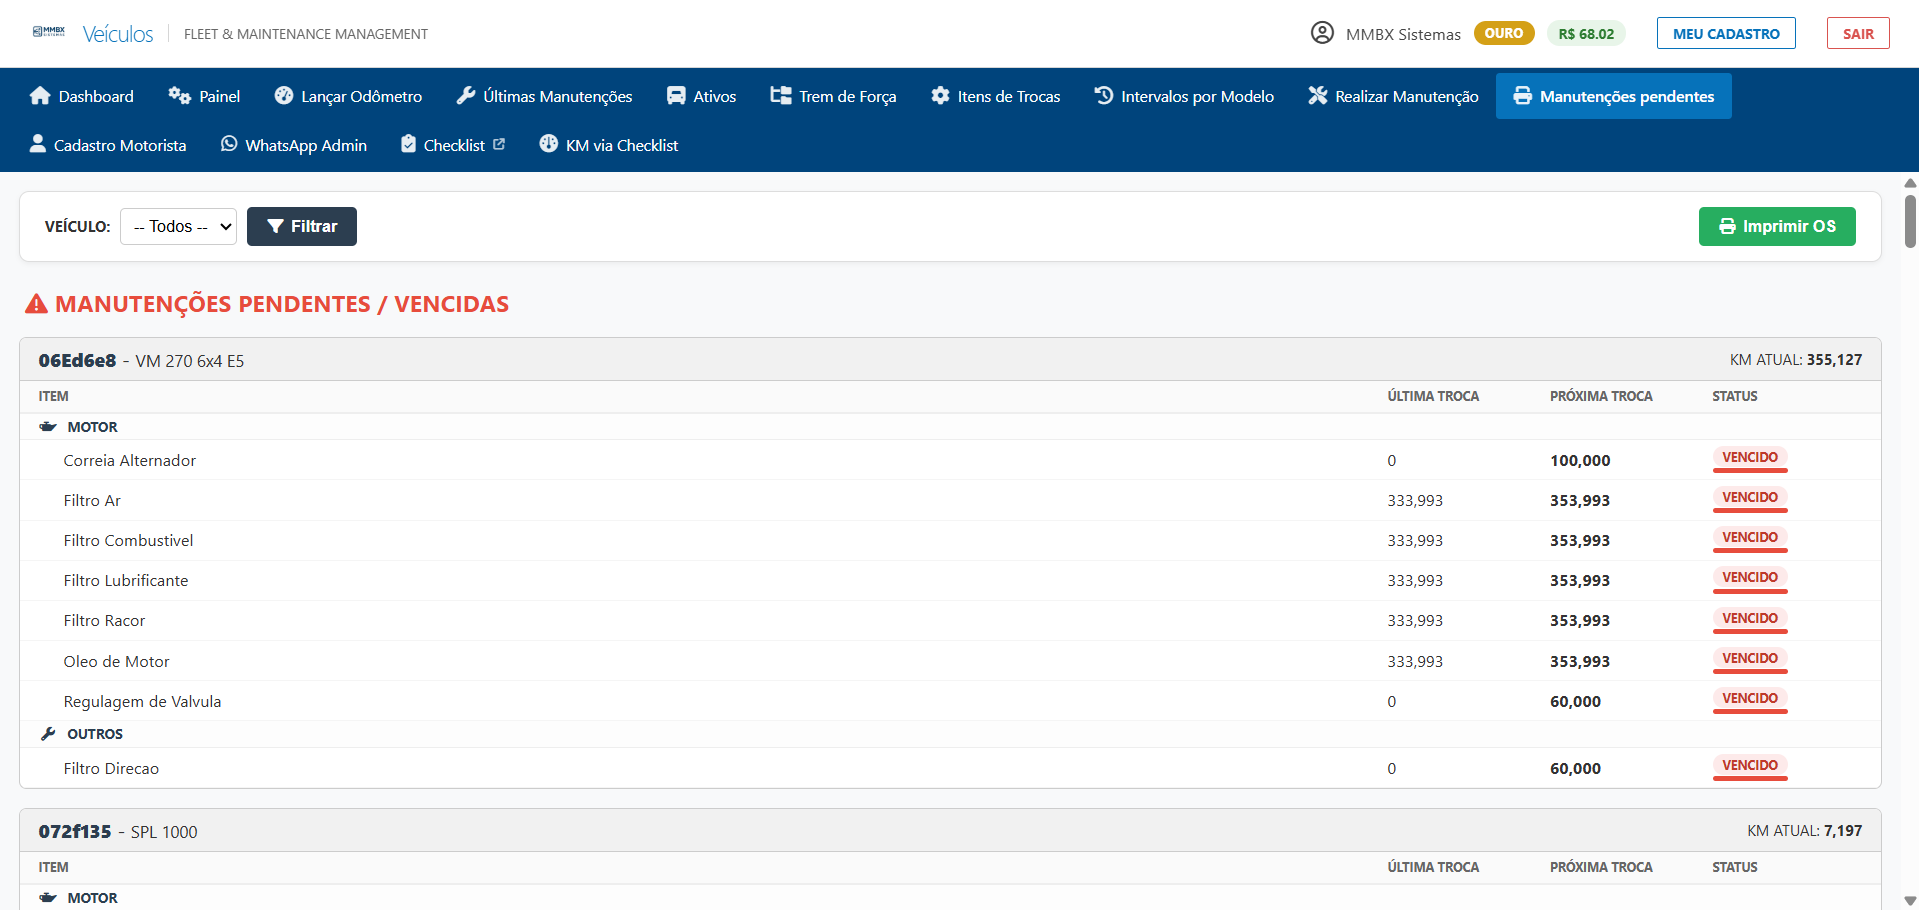
Task: Click the Filtrar button
Action: click(x=302, y=226)
